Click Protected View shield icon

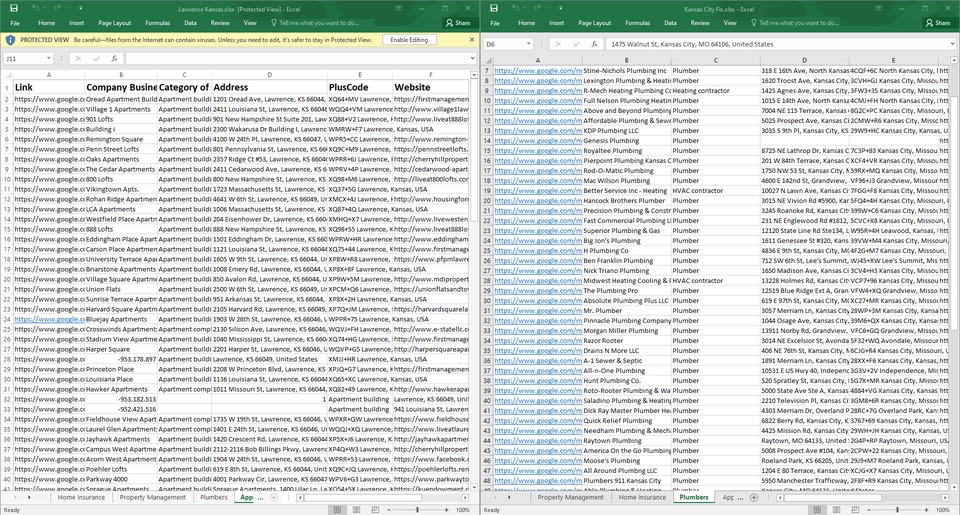(10, 40)
